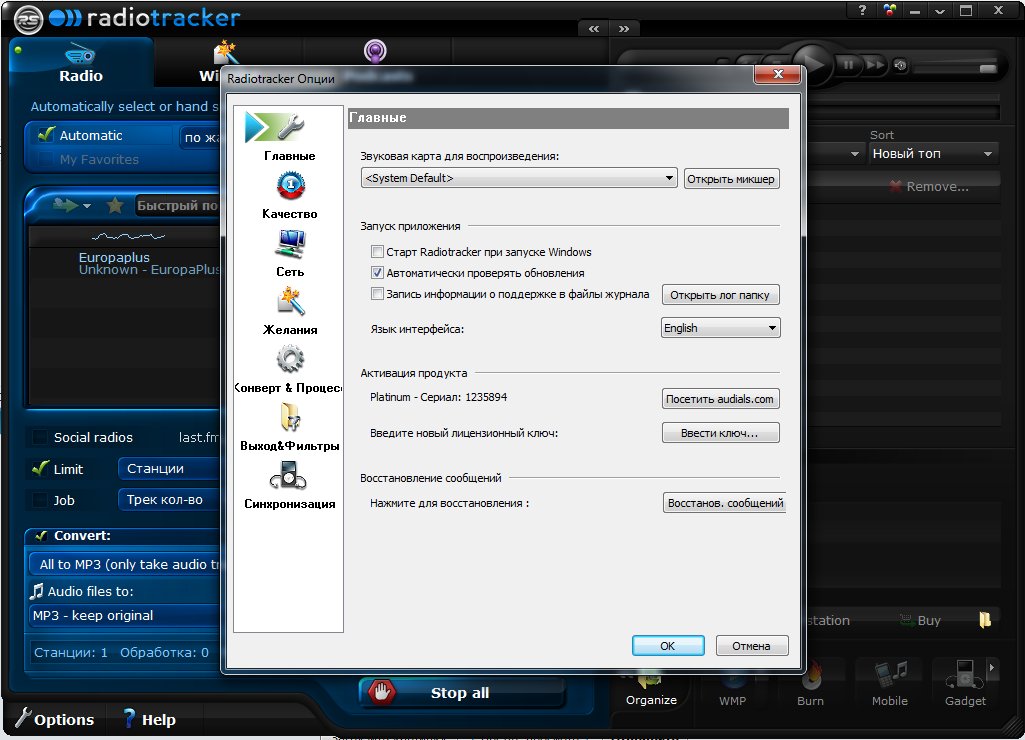Open the Язык интерфейса English dropdown
This screenshot has height=740, width=1025.
[x=720, y=328]
